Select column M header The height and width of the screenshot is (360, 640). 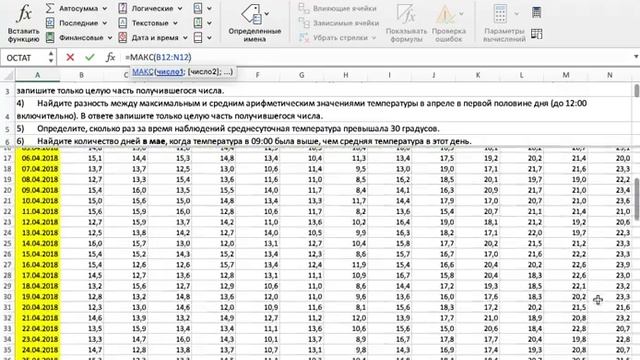[566, 75]
